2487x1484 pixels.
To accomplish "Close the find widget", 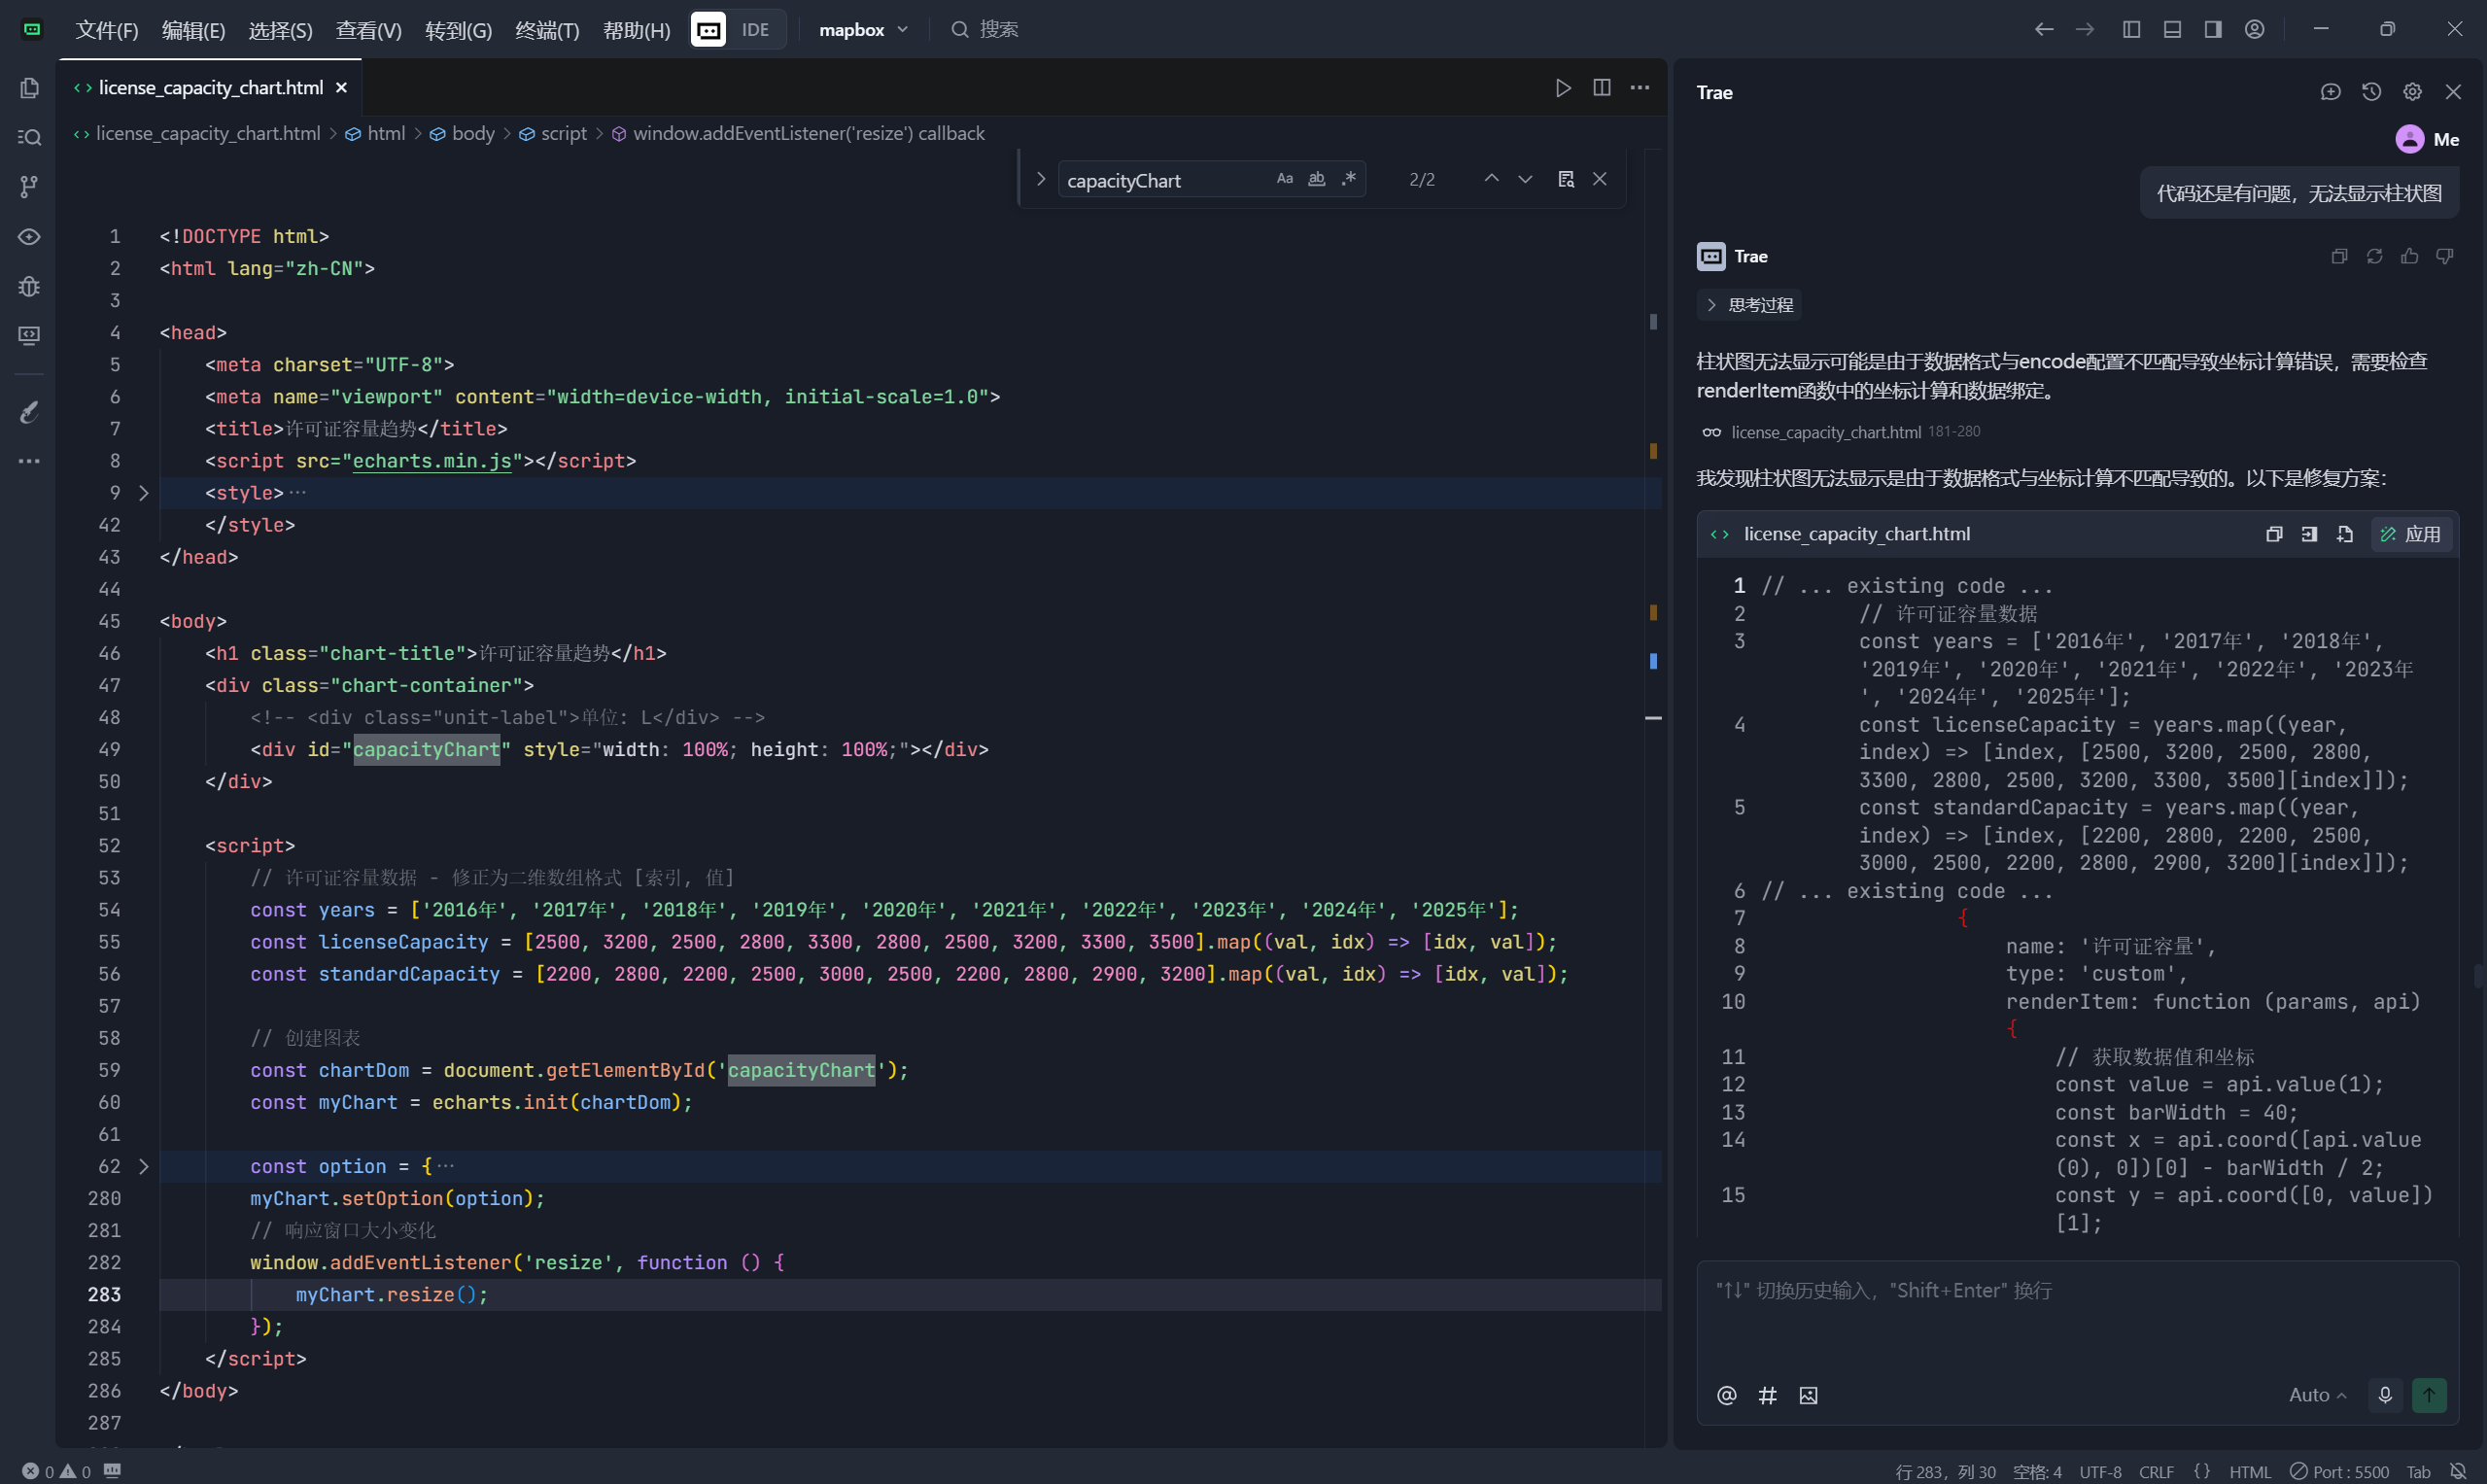I will [1600, 179].
